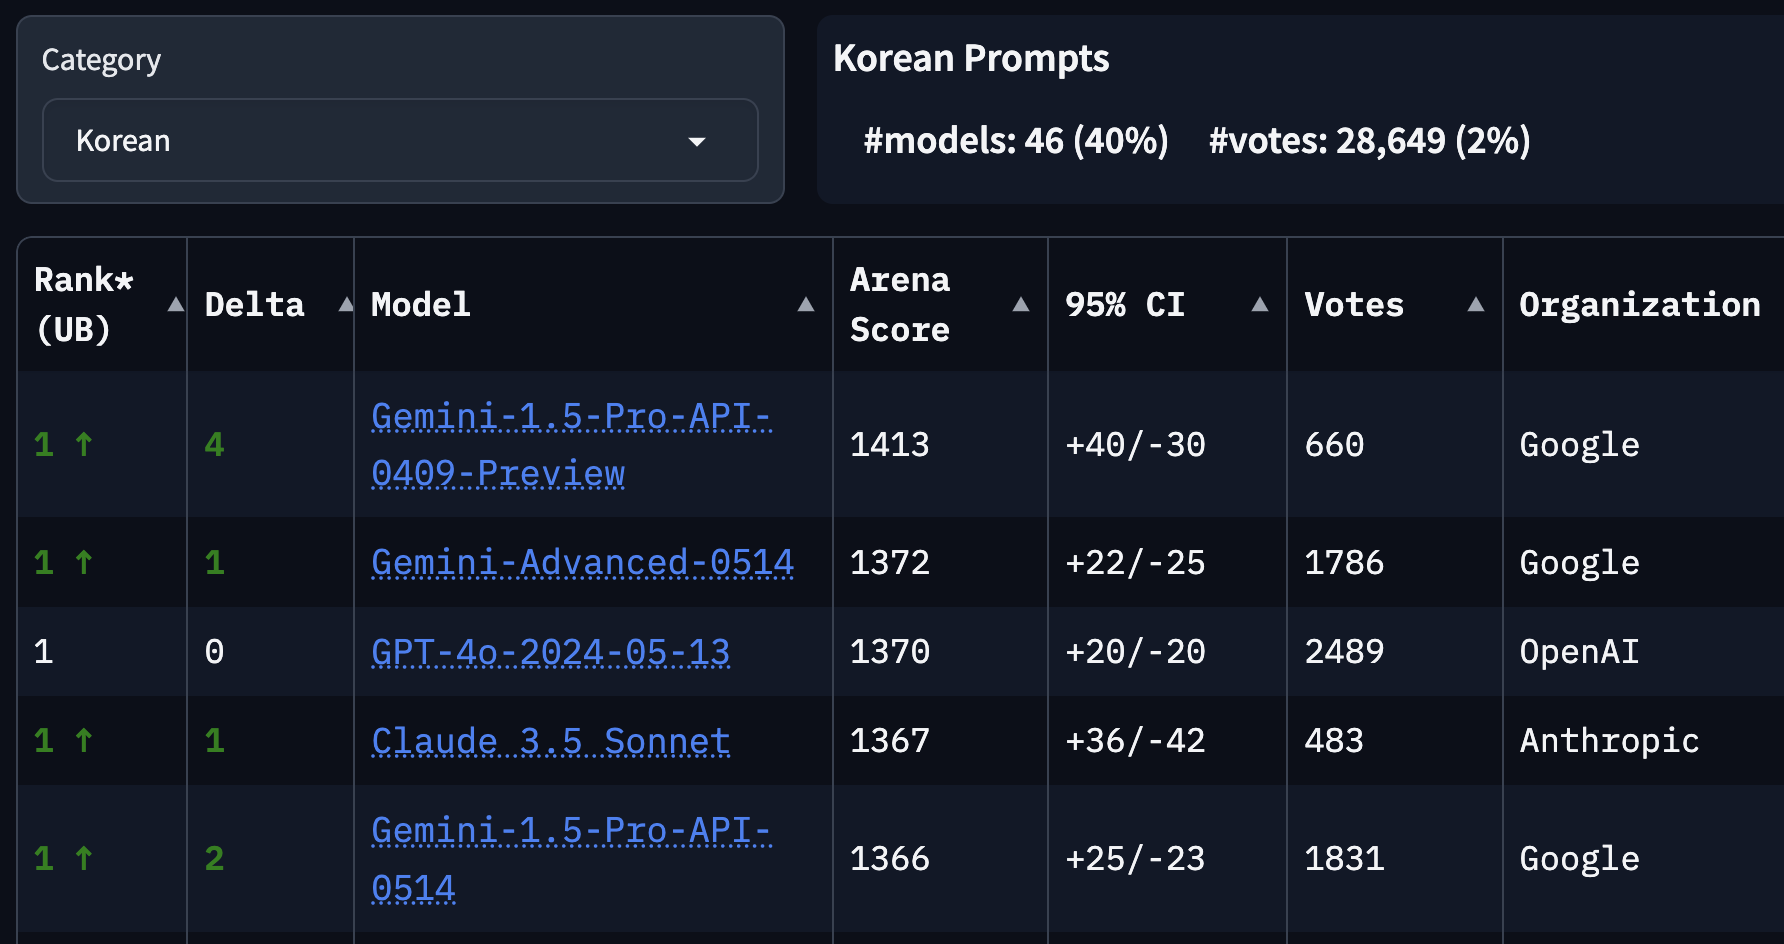This screenshot has width=1784, height=944.
Task: Select the 1370 score cell for GPT-4o
Action: 890,652
